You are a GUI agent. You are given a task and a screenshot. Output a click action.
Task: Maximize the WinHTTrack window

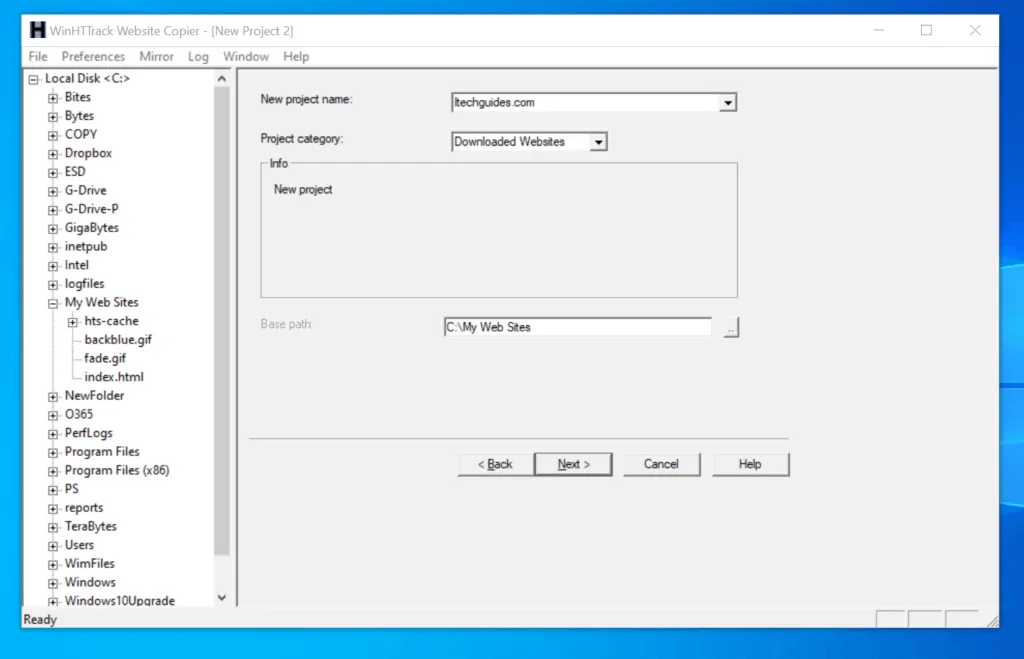pos(926,30)
